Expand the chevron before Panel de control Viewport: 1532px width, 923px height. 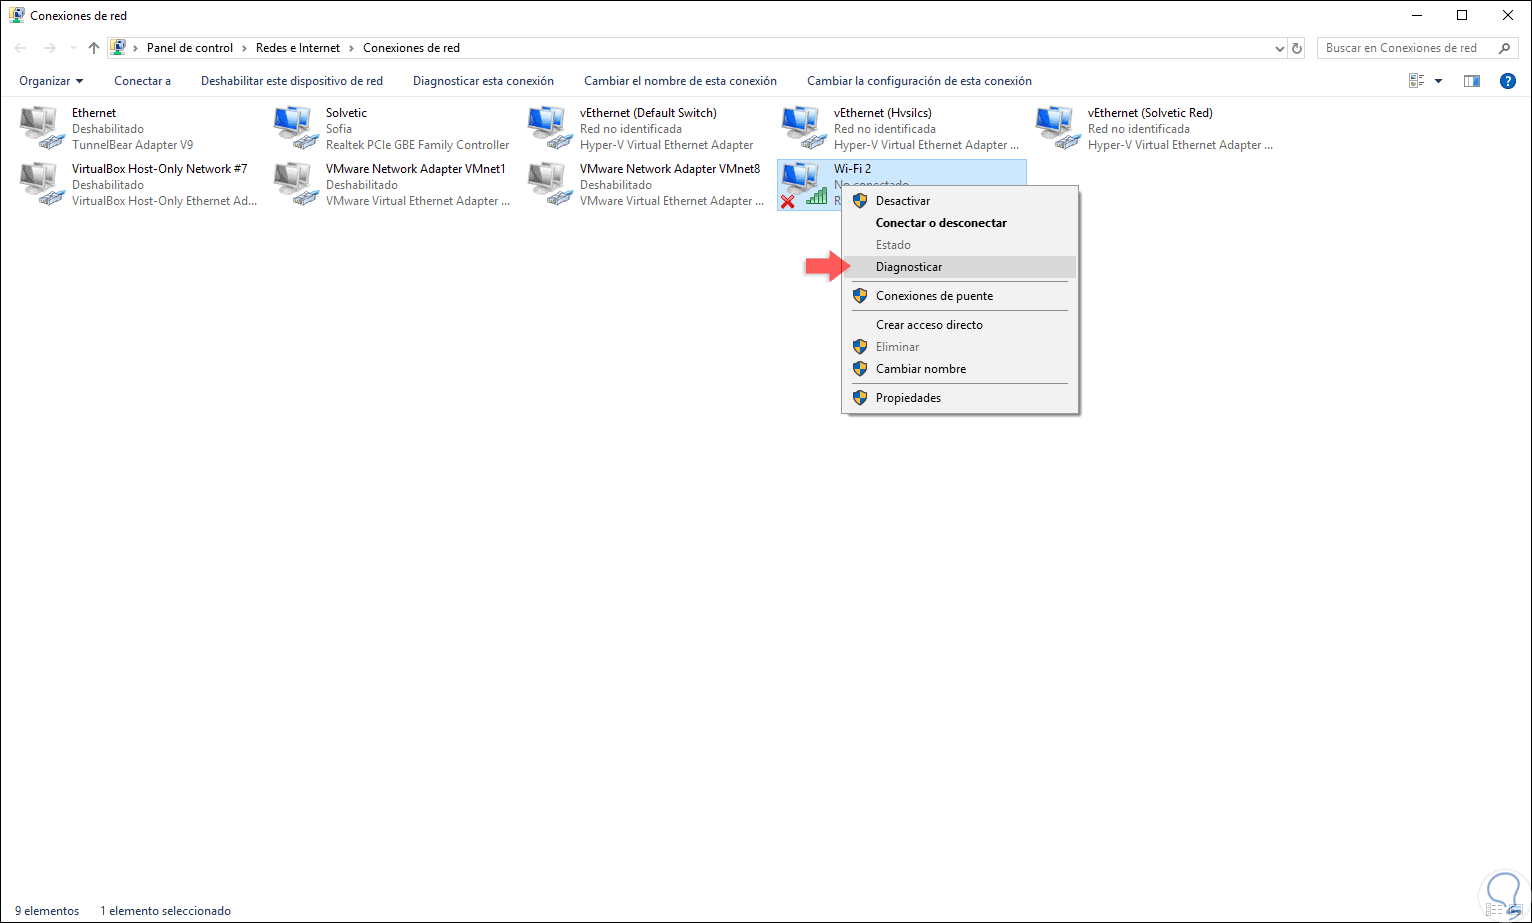136,48
